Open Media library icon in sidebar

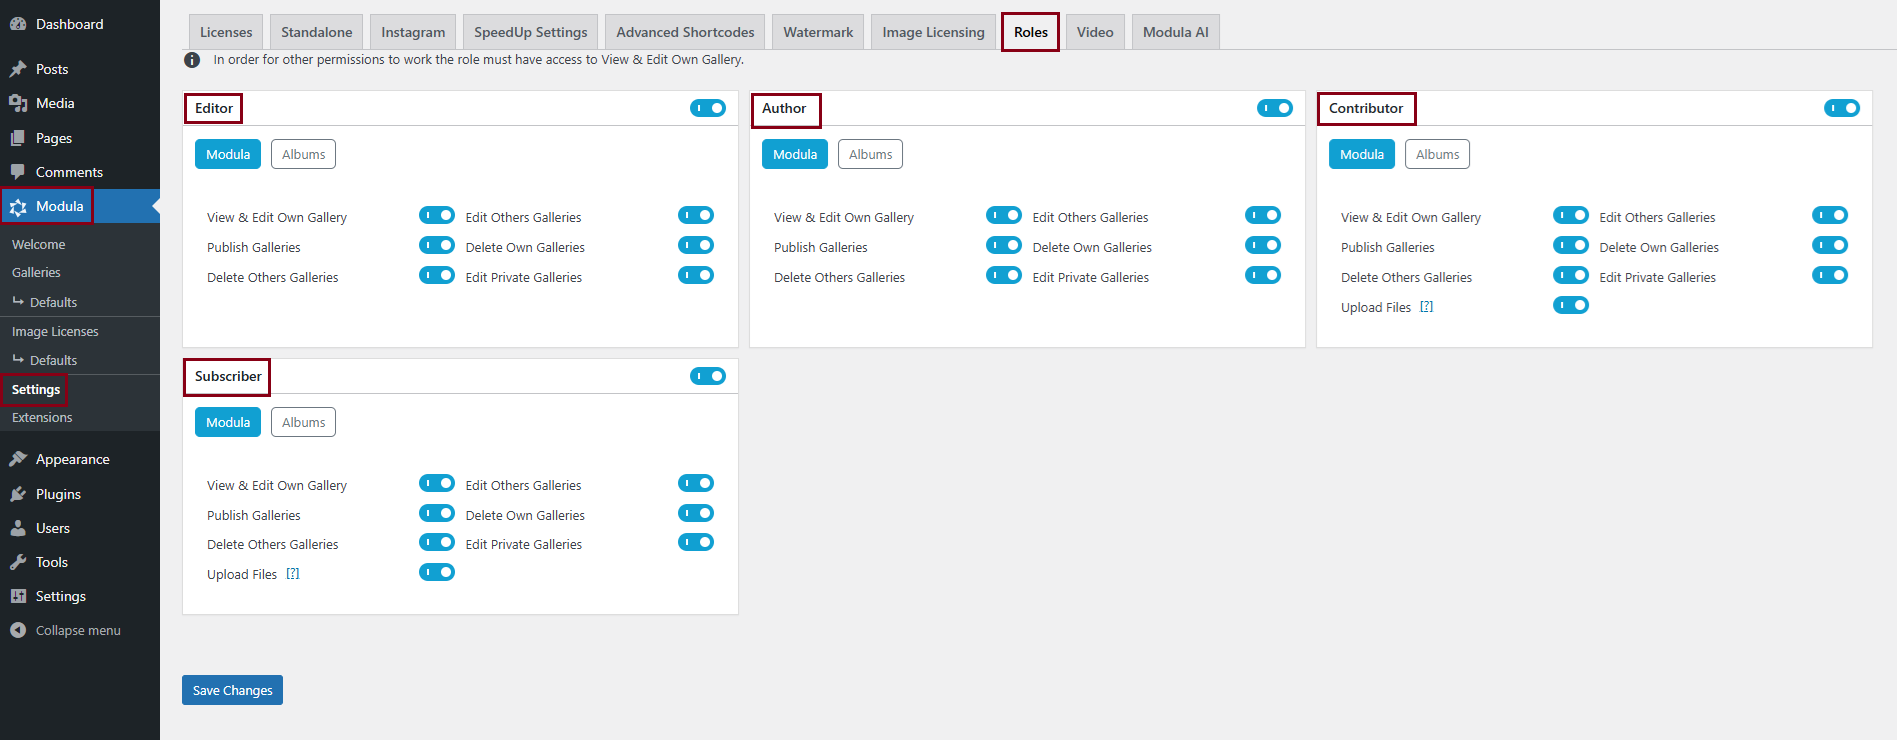coord(18,103)
